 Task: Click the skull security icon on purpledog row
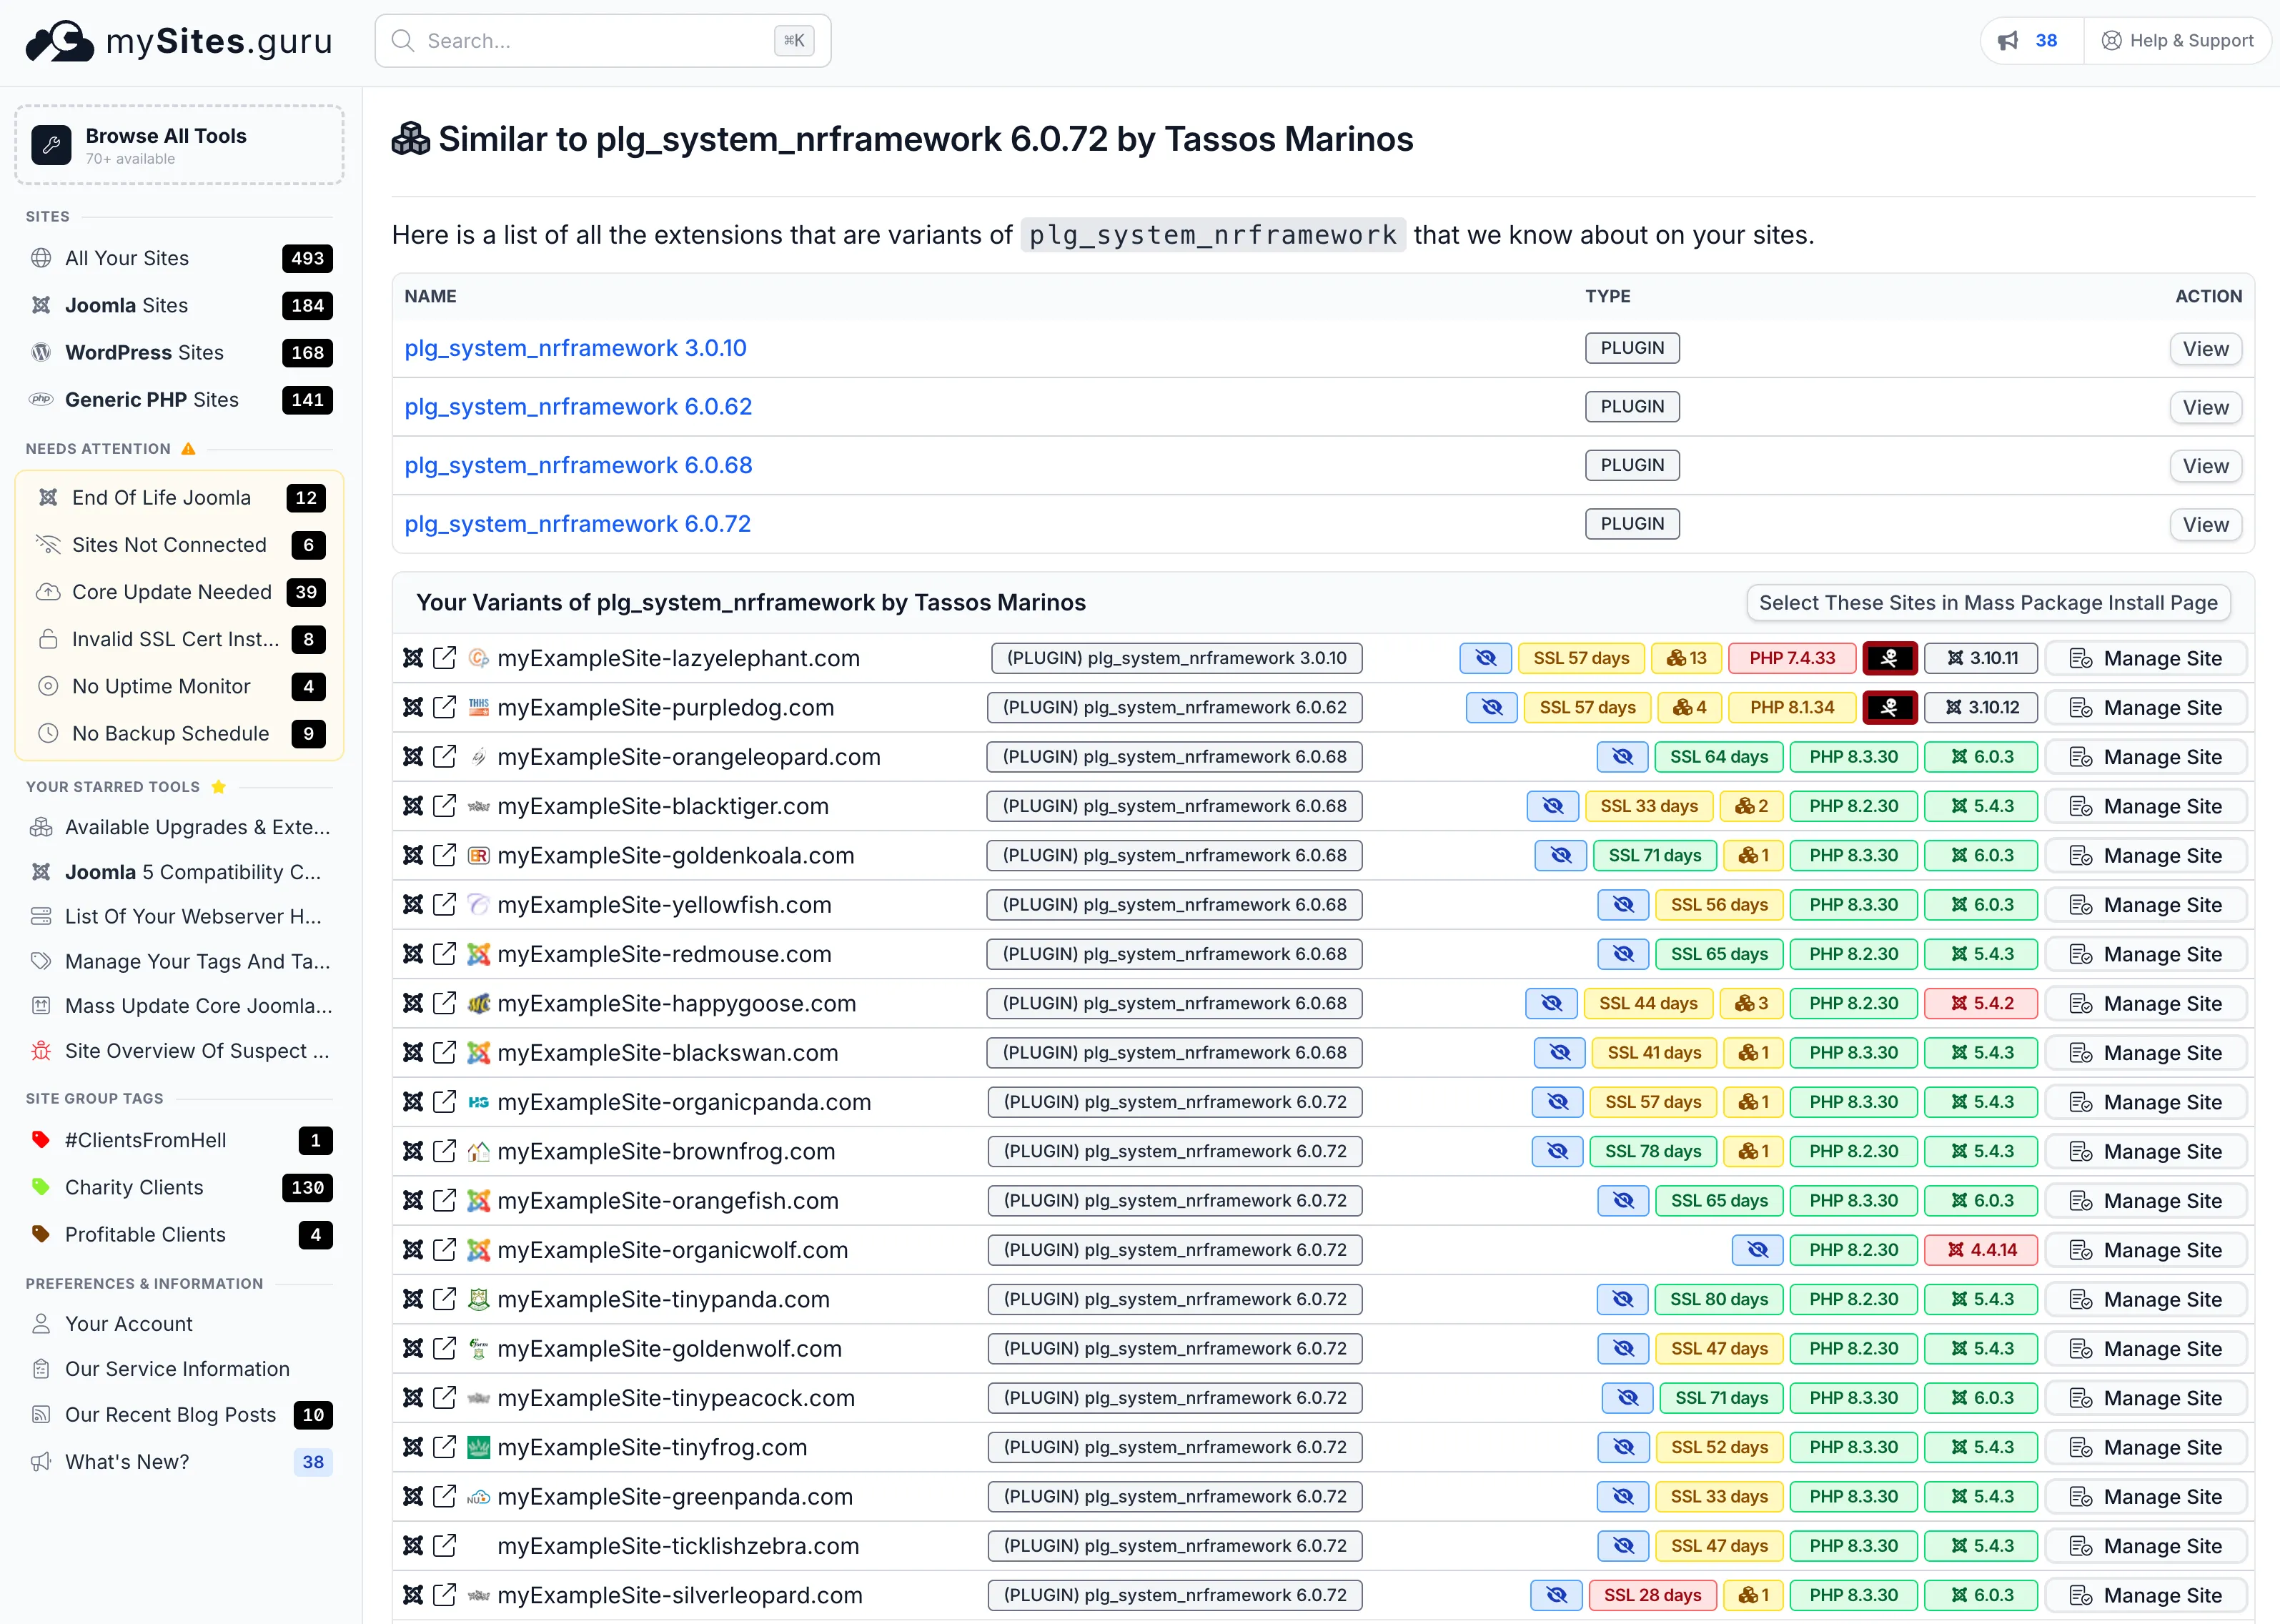click(1890, 707)
